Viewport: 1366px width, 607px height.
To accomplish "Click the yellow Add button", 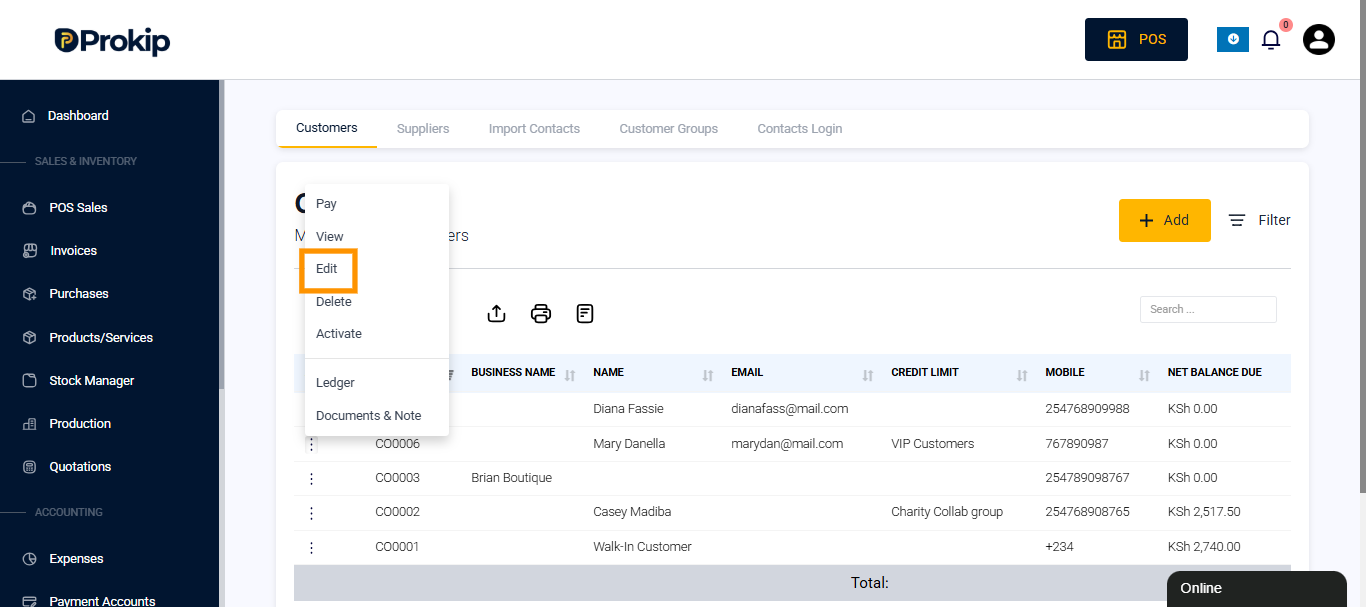I will 1165,220.
